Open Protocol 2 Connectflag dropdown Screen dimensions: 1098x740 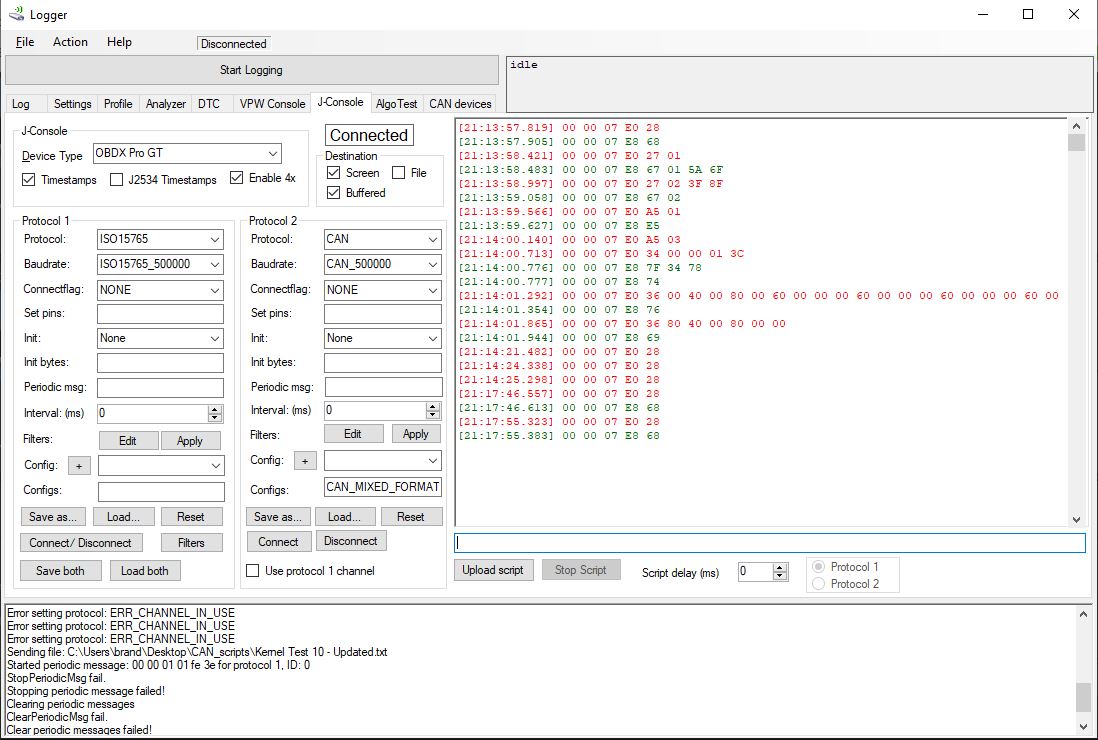point(382,290)
